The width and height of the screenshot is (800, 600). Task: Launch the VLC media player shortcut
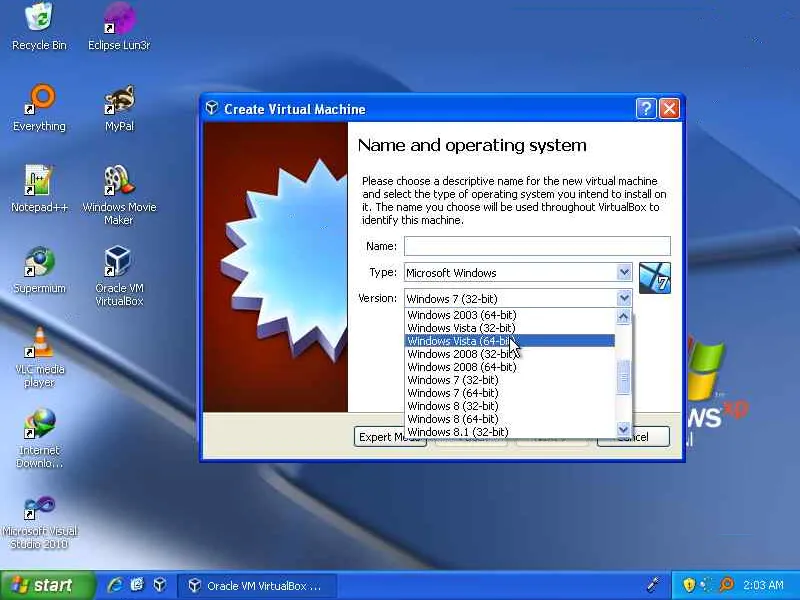pos(39,357)
